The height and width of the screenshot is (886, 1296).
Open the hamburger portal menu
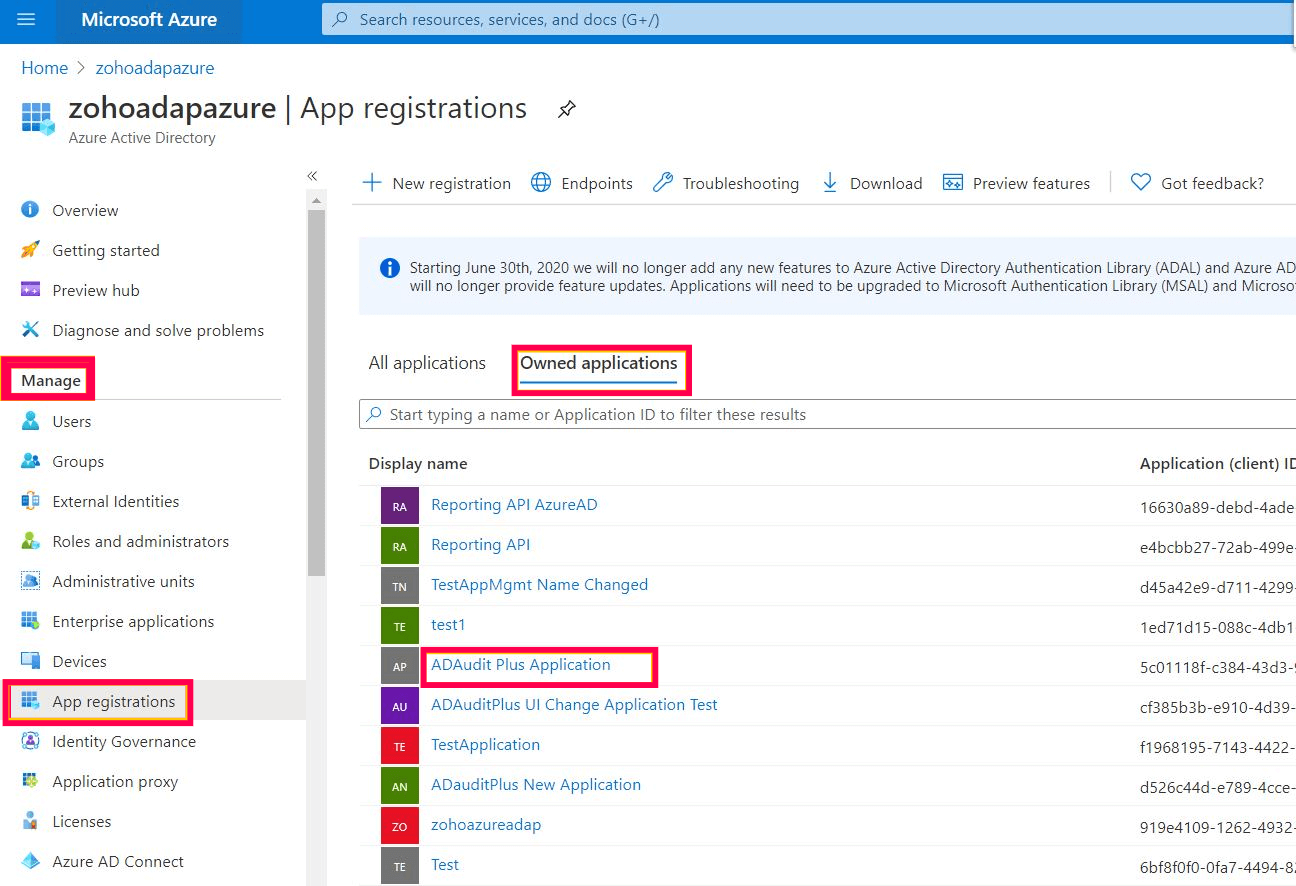27,20
